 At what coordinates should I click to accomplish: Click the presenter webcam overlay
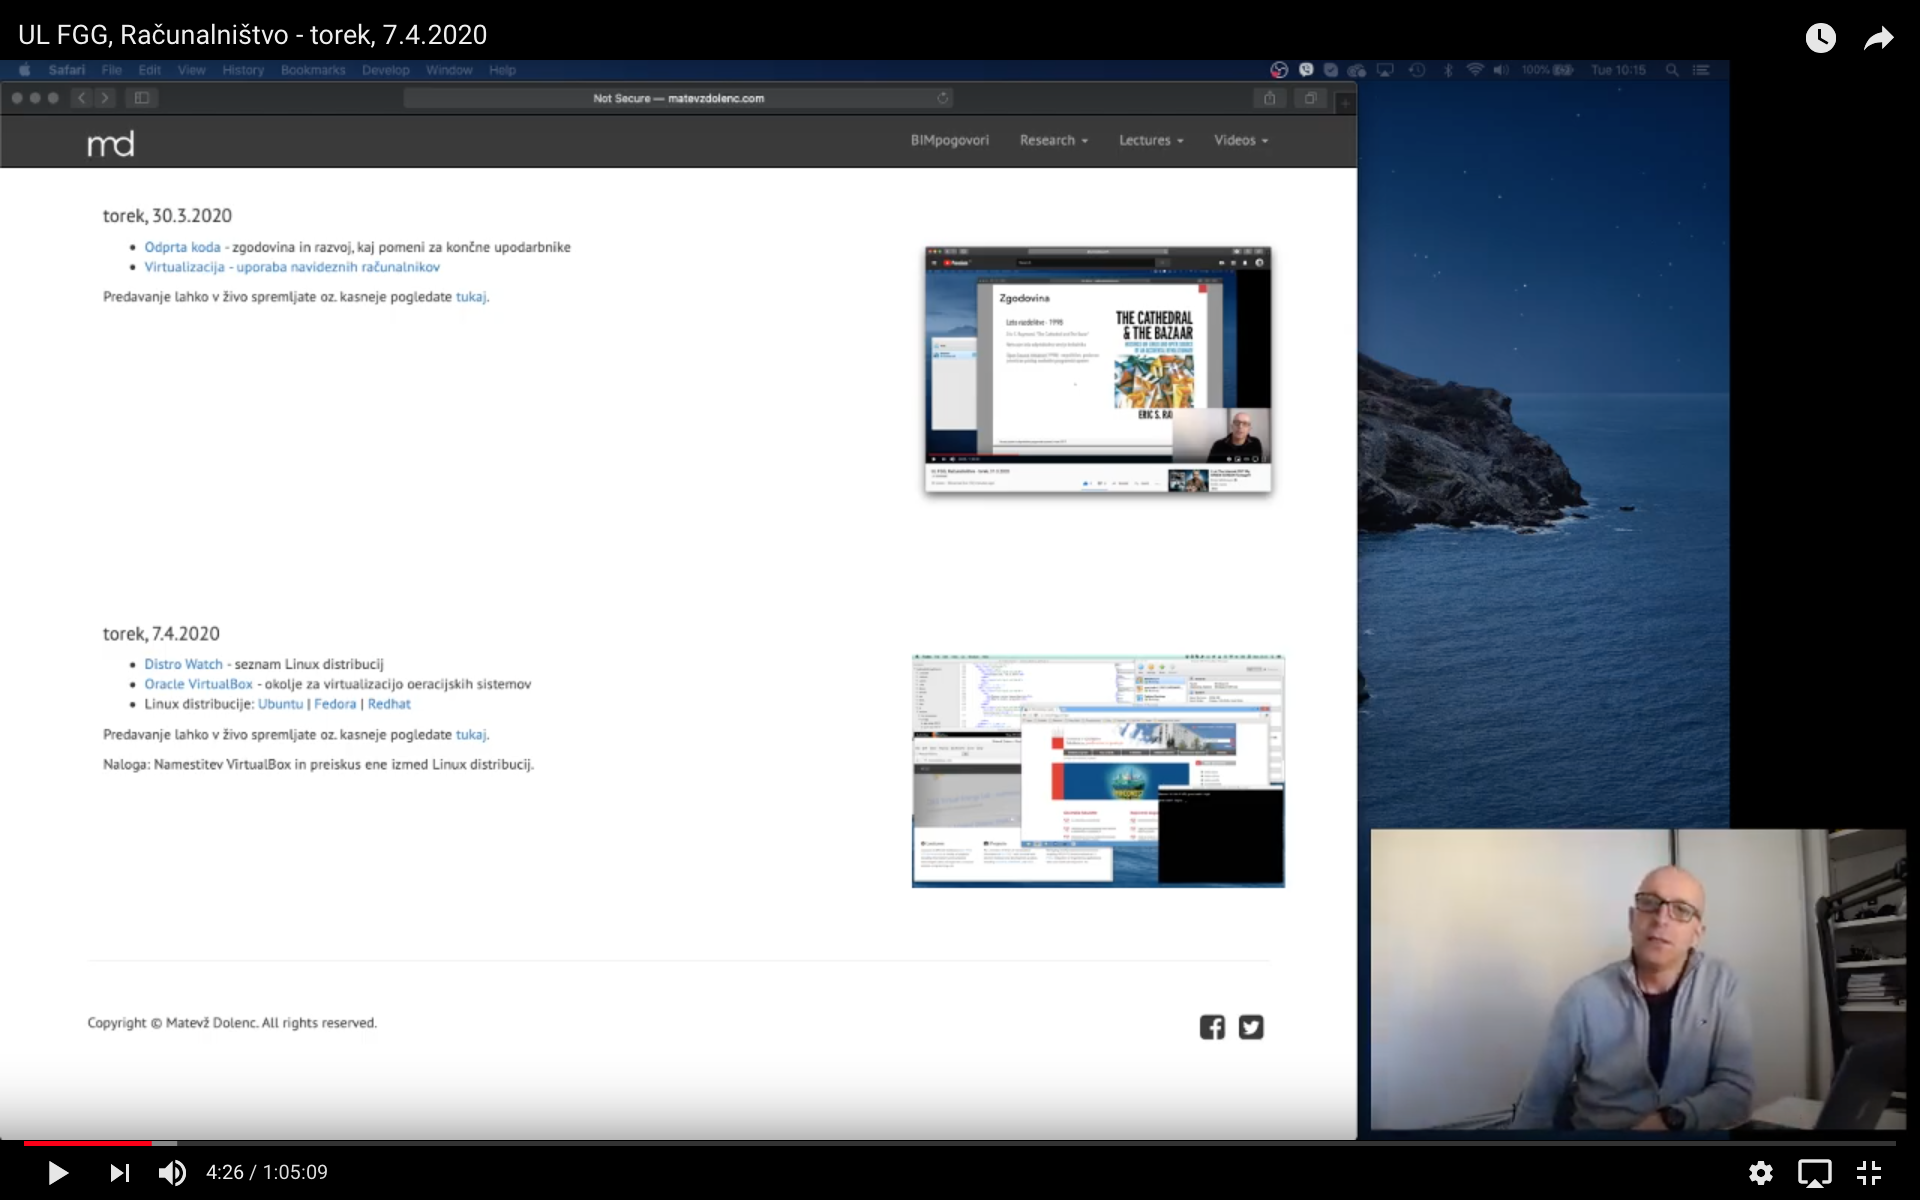point(1638,980)
